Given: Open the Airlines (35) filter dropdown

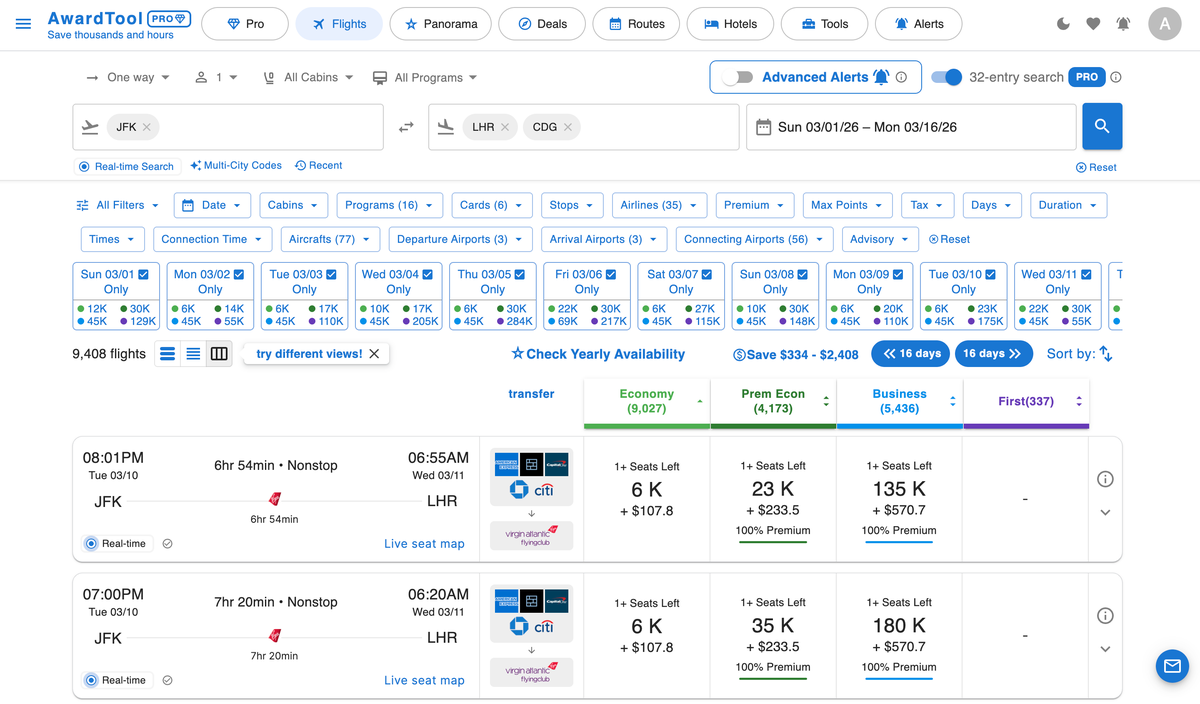Looking at the screenshot, I should click(x=659, y=204).
